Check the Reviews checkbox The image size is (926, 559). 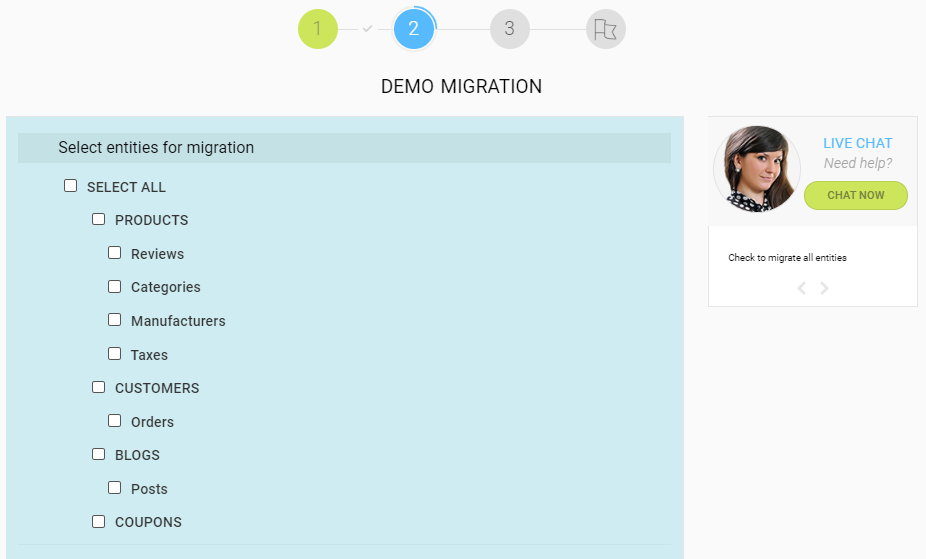pyautogui.click(x=115, y=253)
